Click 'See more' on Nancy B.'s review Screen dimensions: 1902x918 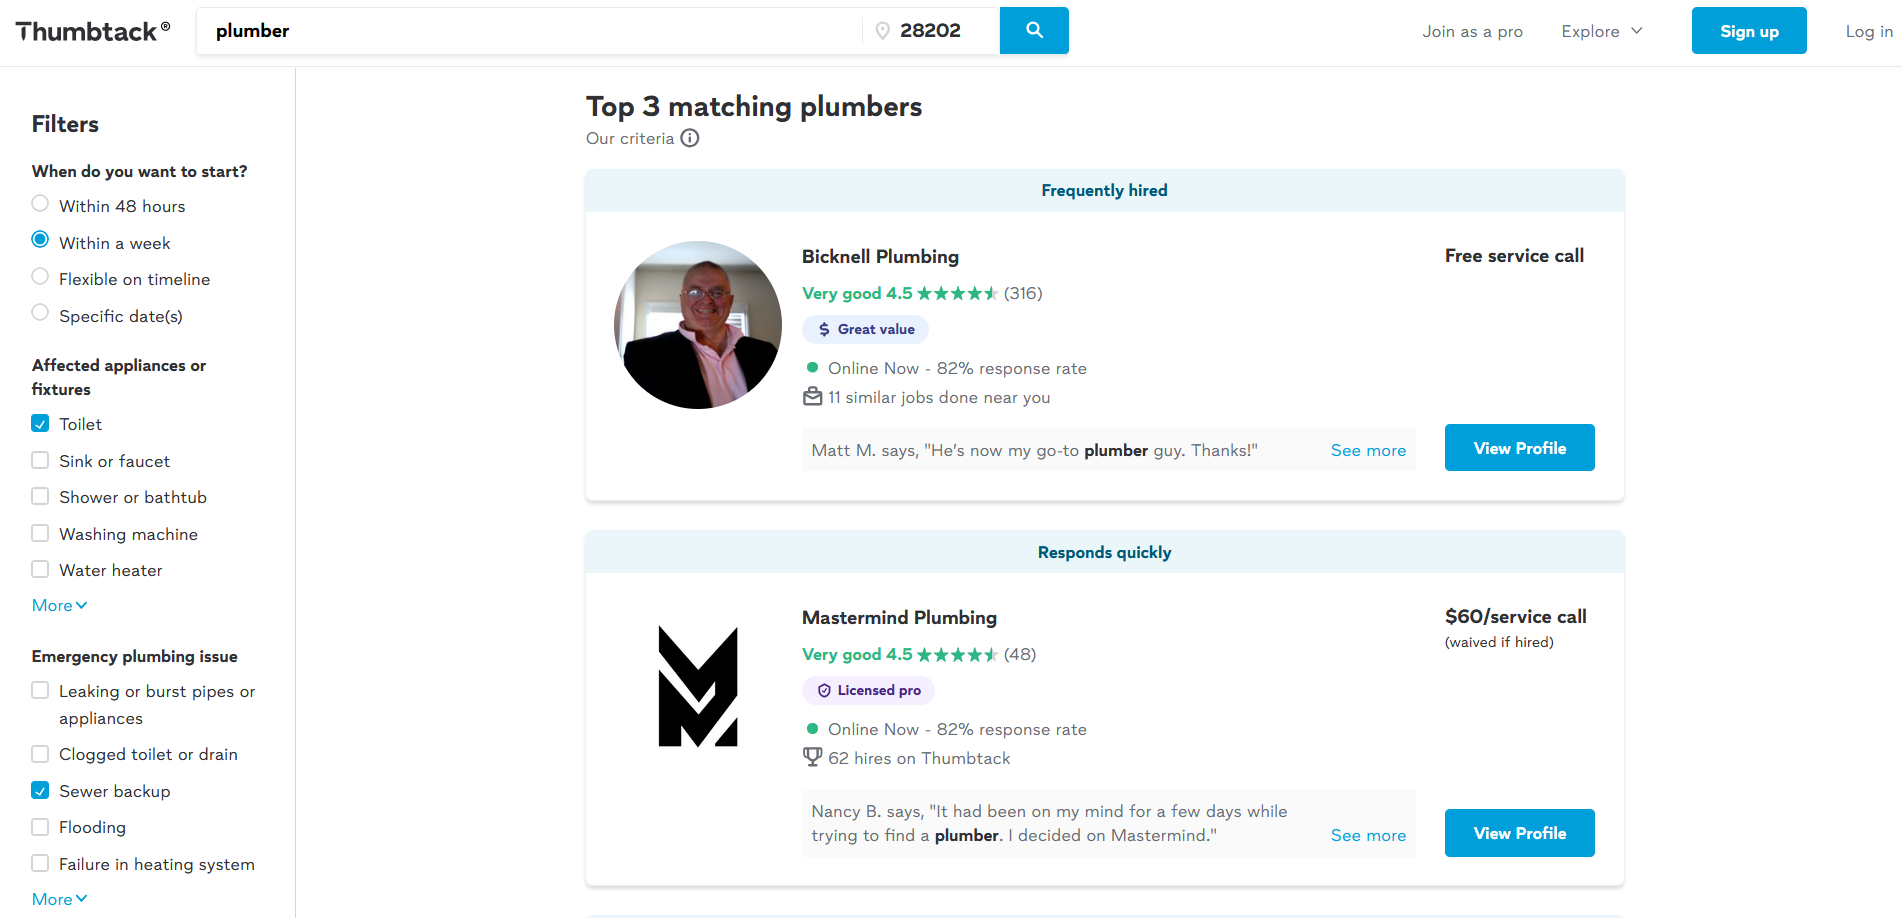click(x=1368, y=835)
